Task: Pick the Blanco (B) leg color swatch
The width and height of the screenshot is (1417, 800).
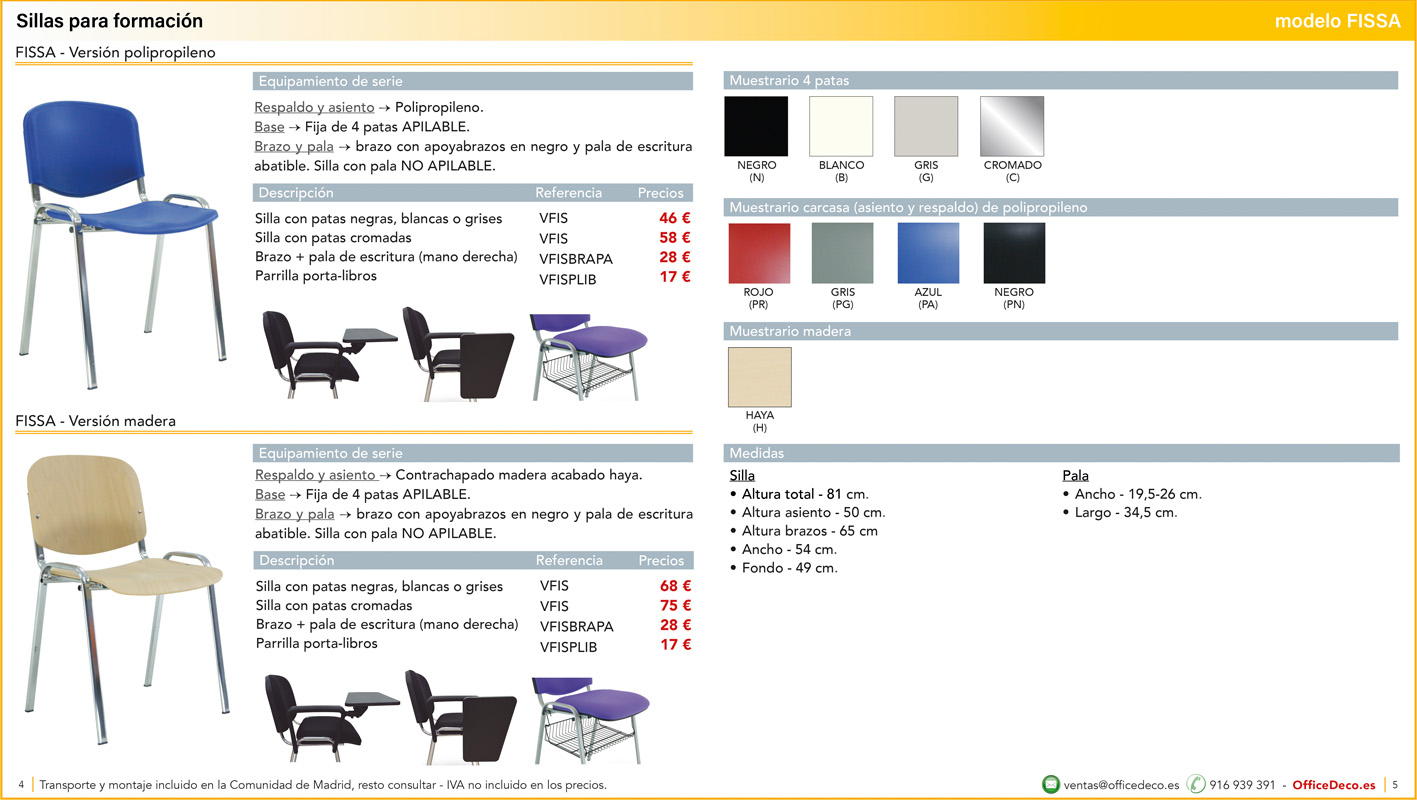Action: (x=841, y=127)
